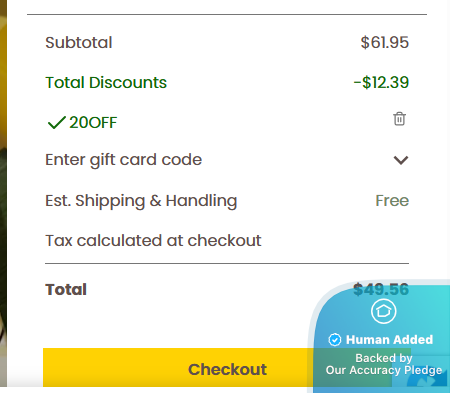Image resolution: width=450 pixels, height=393 pixels.
Task: Select the Human Added label
Action: click(389, 340)
